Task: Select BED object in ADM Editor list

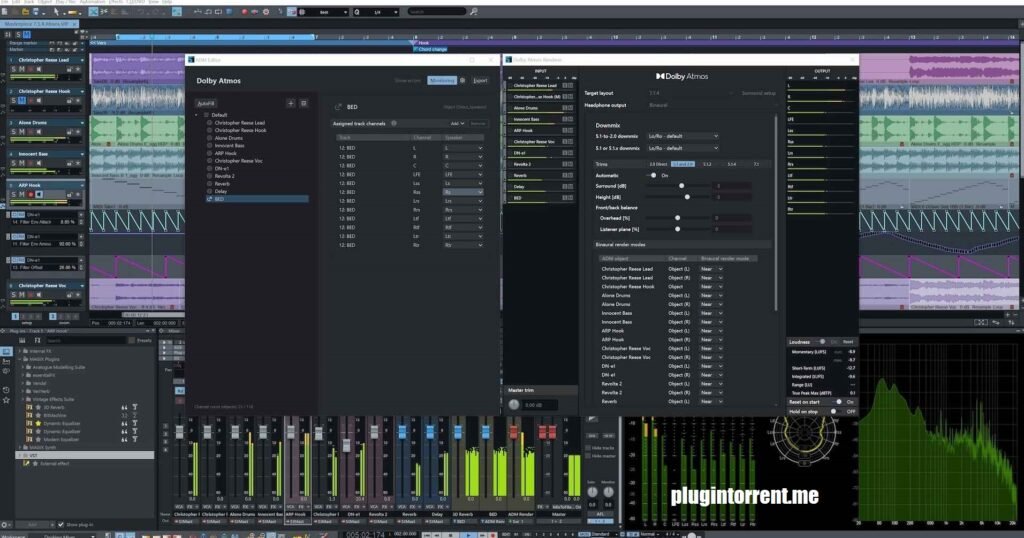Action: point(256,199)
